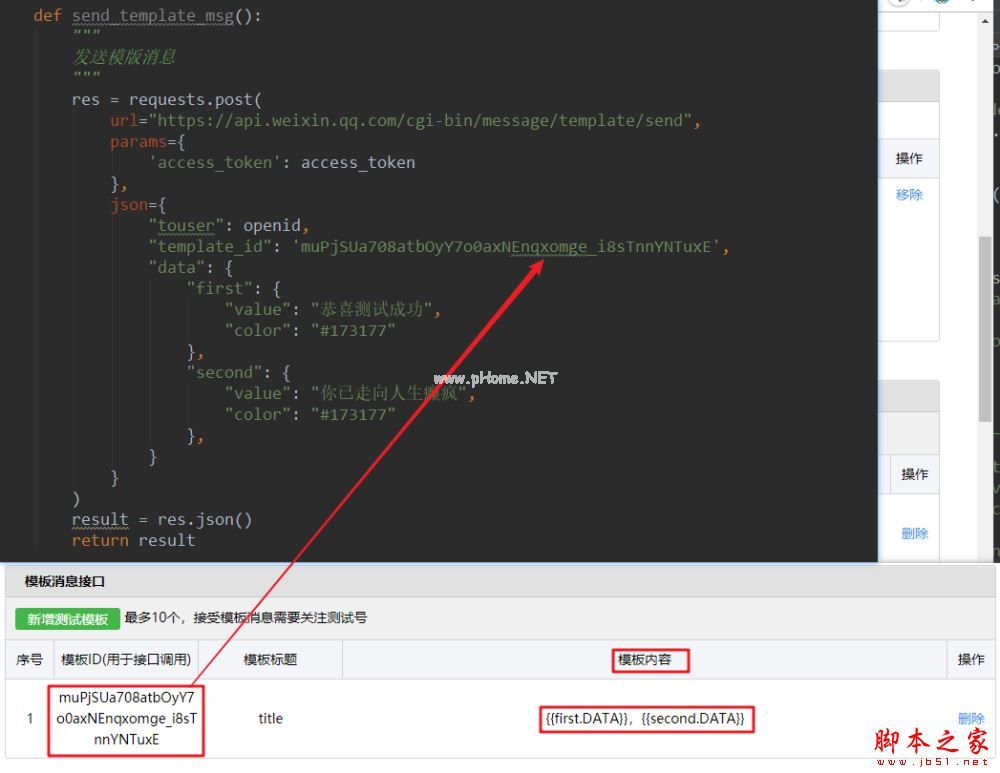Click the vertical scrollbar thumb

tap(985, 330)
